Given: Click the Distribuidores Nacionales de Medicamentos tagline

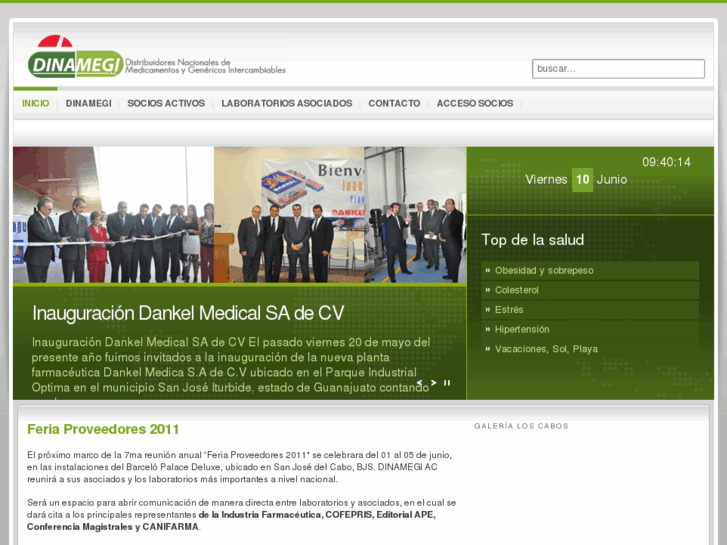Looking at the screenshot, I should [x=205, y=66].
